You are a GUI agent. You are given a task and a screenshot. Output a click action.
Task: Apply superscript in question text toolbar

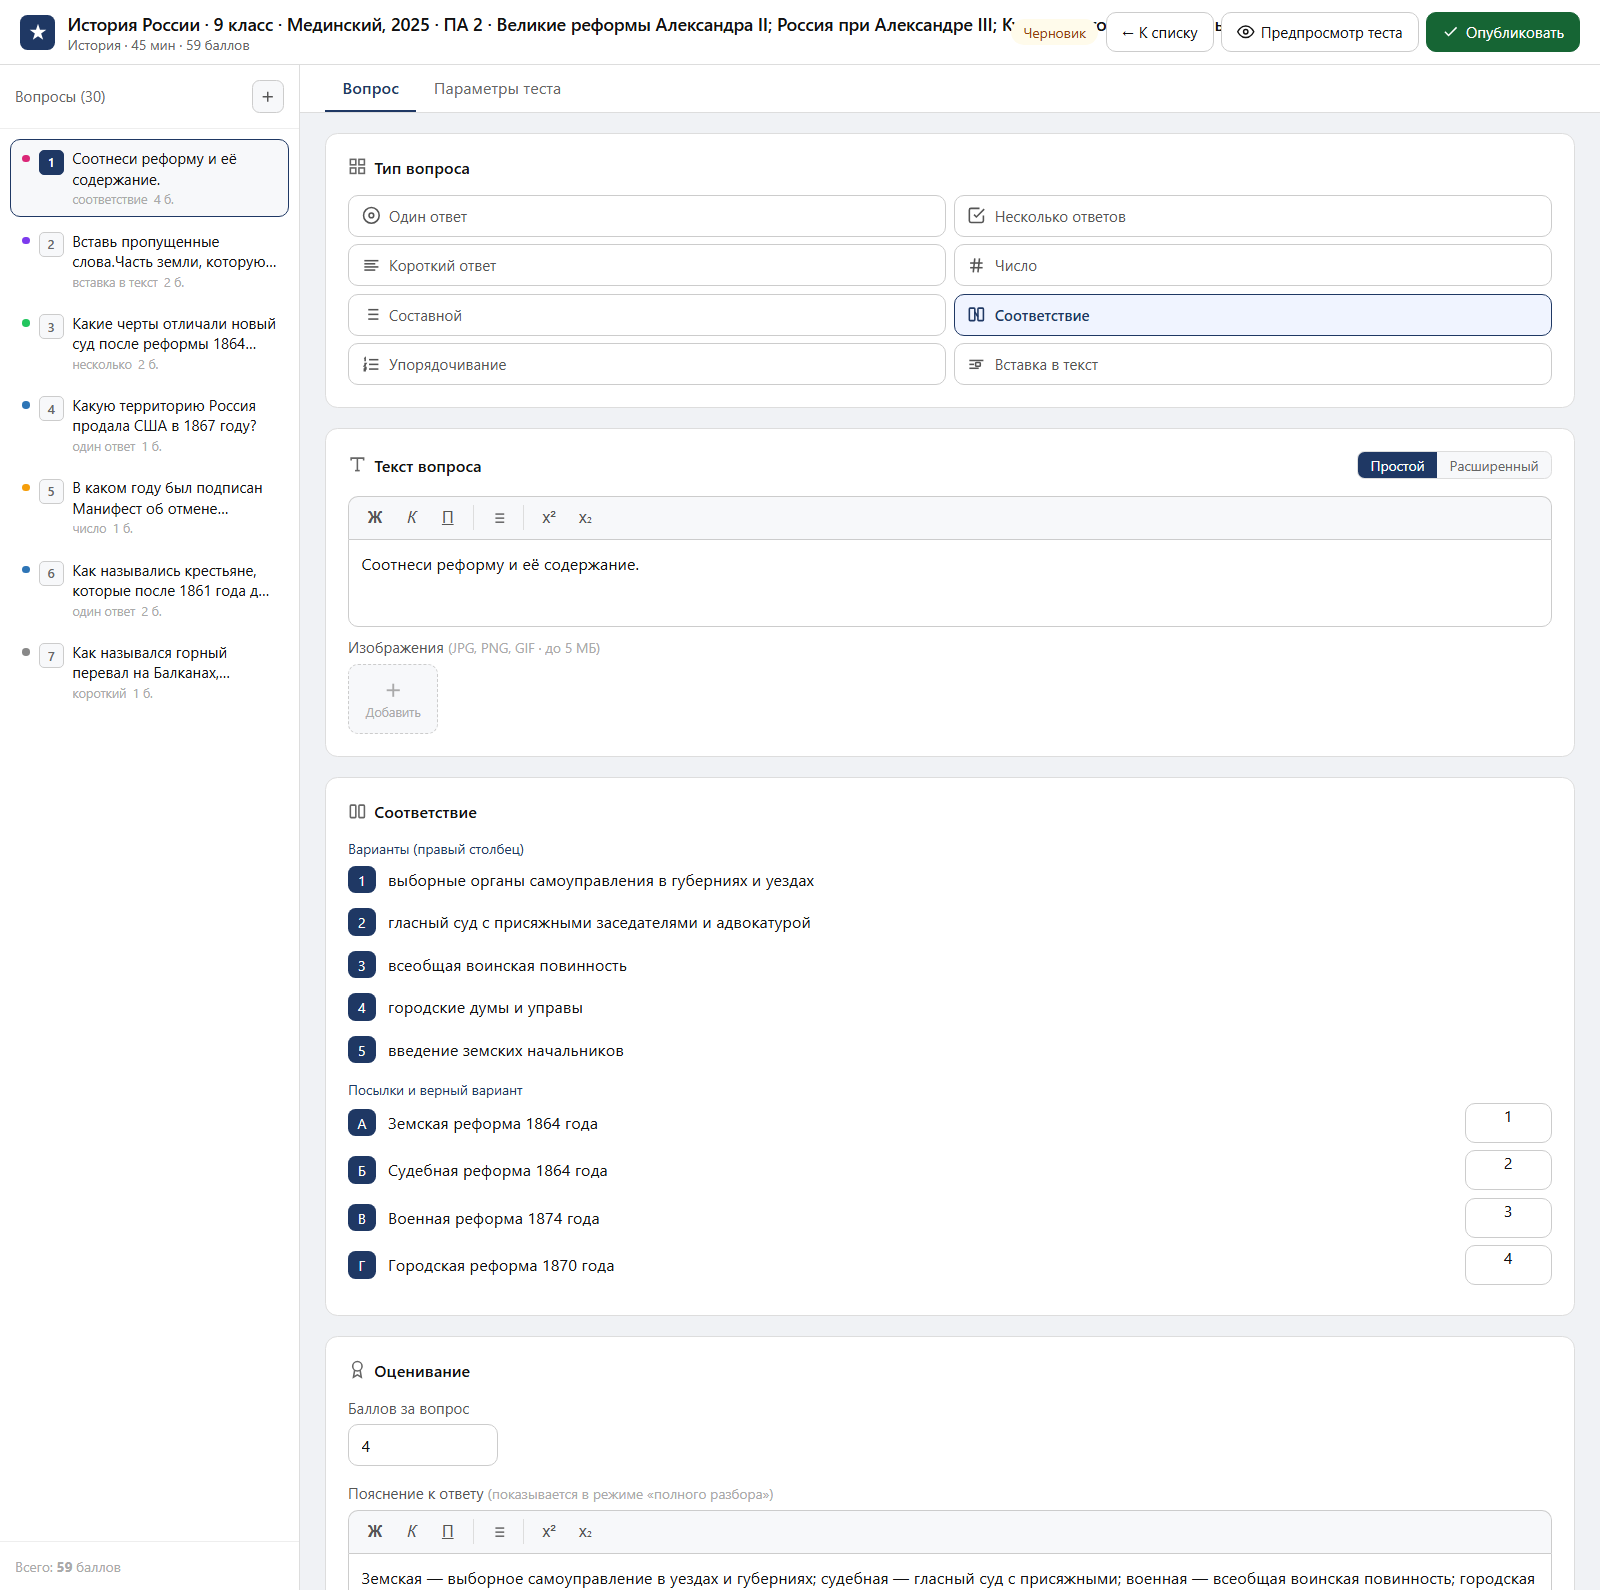(x=549, y=518)
